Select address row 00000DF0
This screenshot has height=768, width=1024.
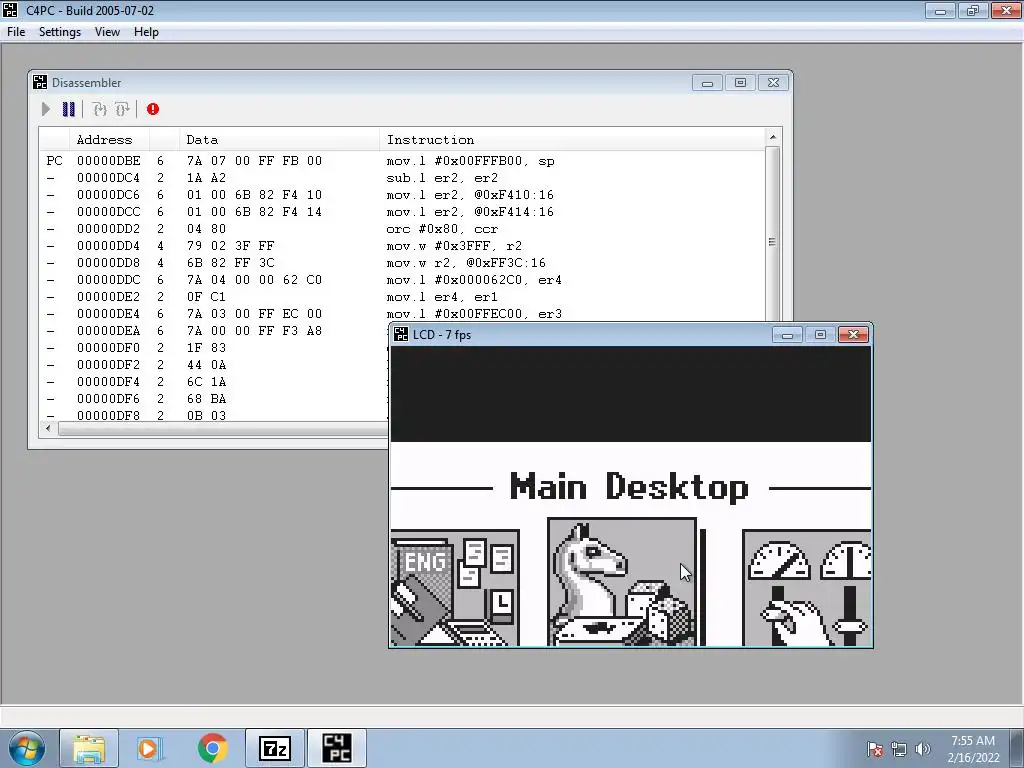point(214,347)
